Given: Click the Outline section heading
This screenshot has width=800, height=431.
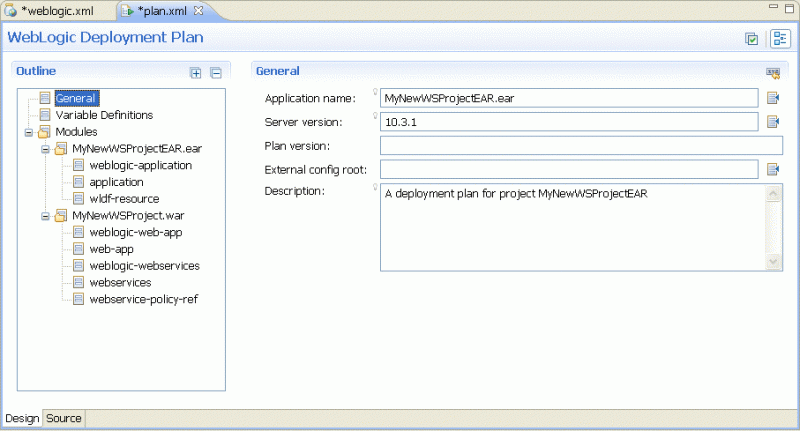Looking at the screenshot, I should point(36,71).
